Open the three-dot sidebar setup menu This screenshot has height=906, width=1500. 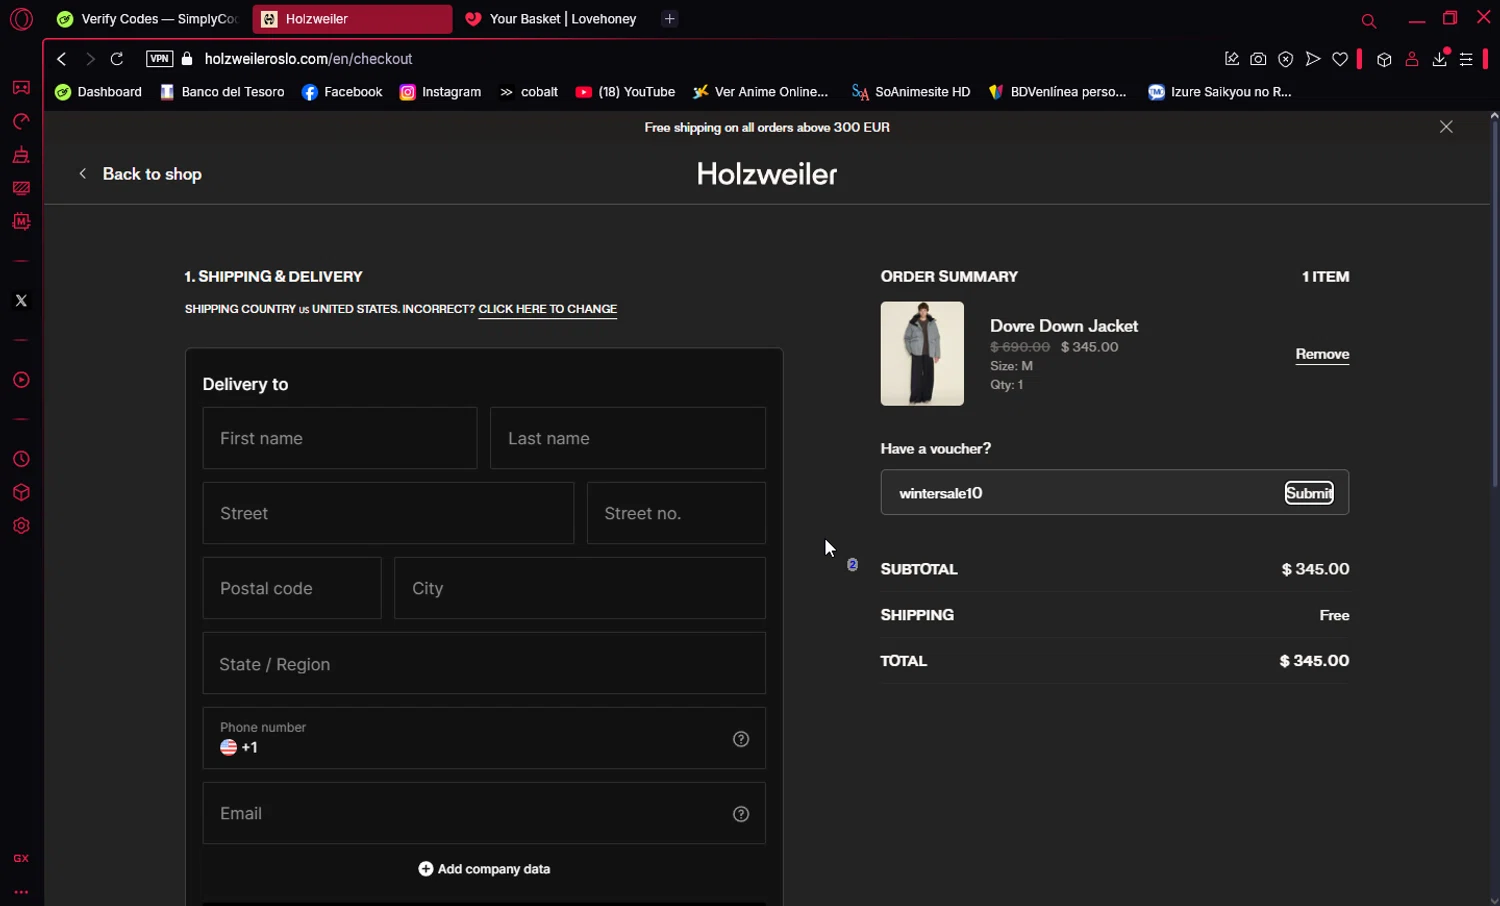point(21,892)
